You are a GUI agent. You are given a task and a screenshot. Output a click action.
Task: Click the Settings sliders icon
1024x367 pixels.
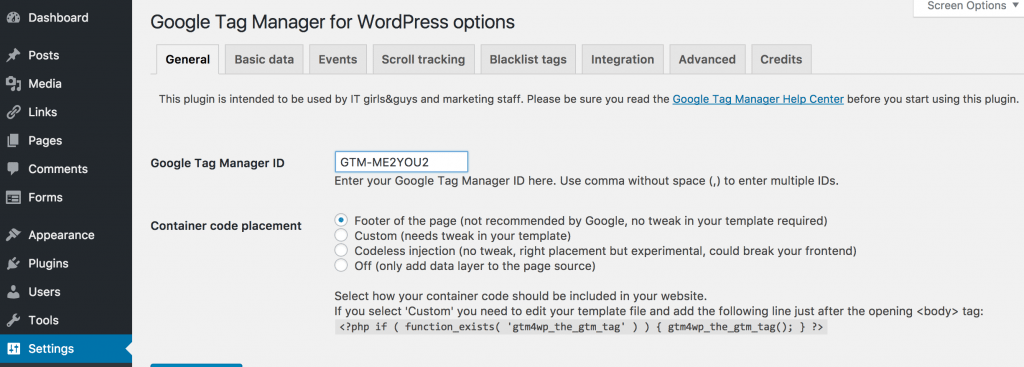[12, 349]
